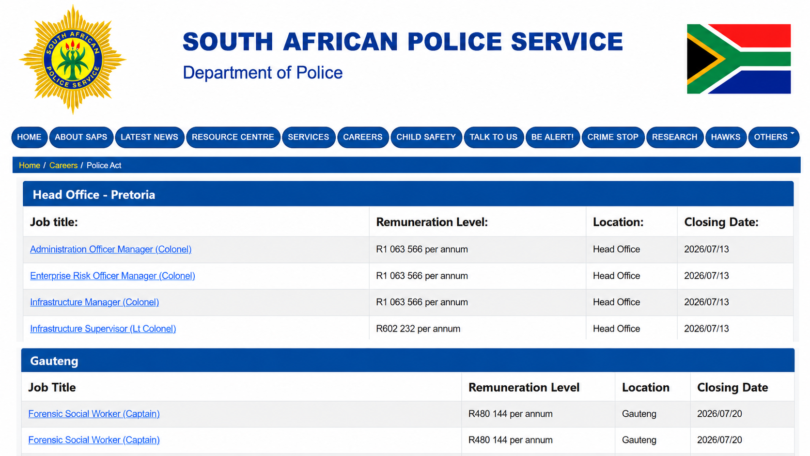Click the Gauteng section header
The width and height of the screenshot is (810, 456).
coord(408,360)
